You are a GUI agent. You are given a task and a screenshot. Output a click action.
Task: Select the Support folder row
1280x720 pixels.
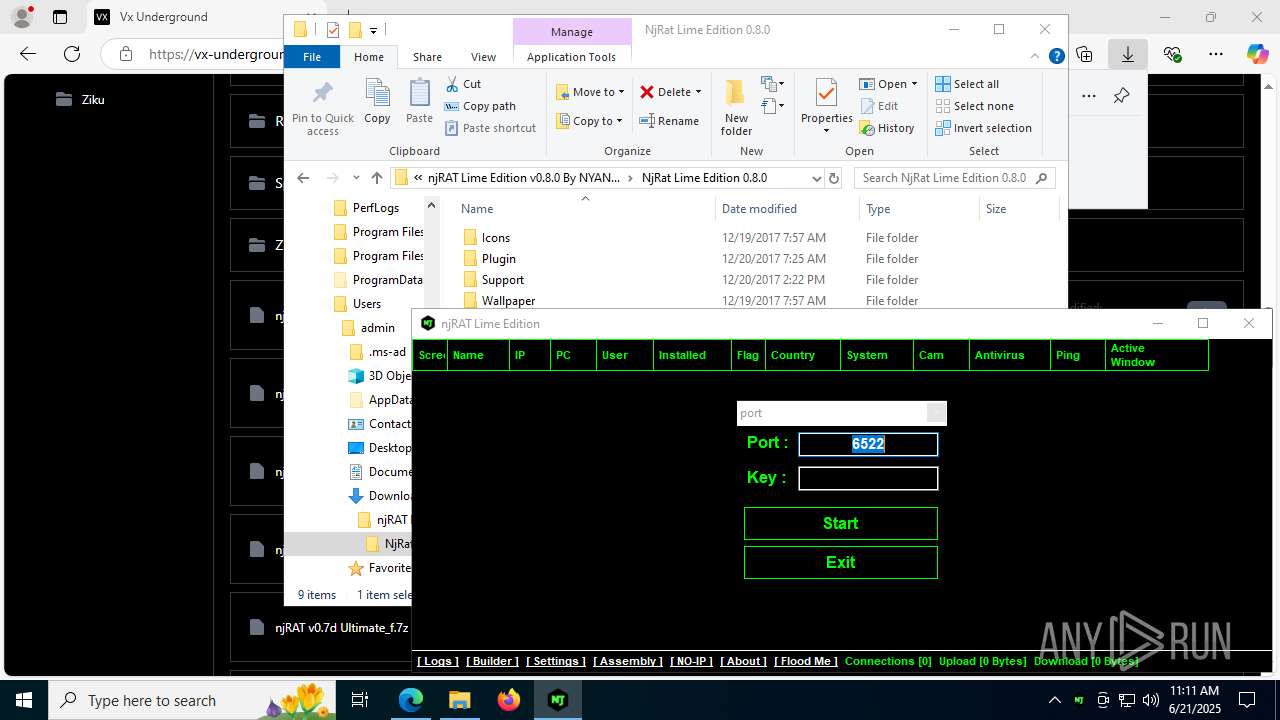(758, 280)
